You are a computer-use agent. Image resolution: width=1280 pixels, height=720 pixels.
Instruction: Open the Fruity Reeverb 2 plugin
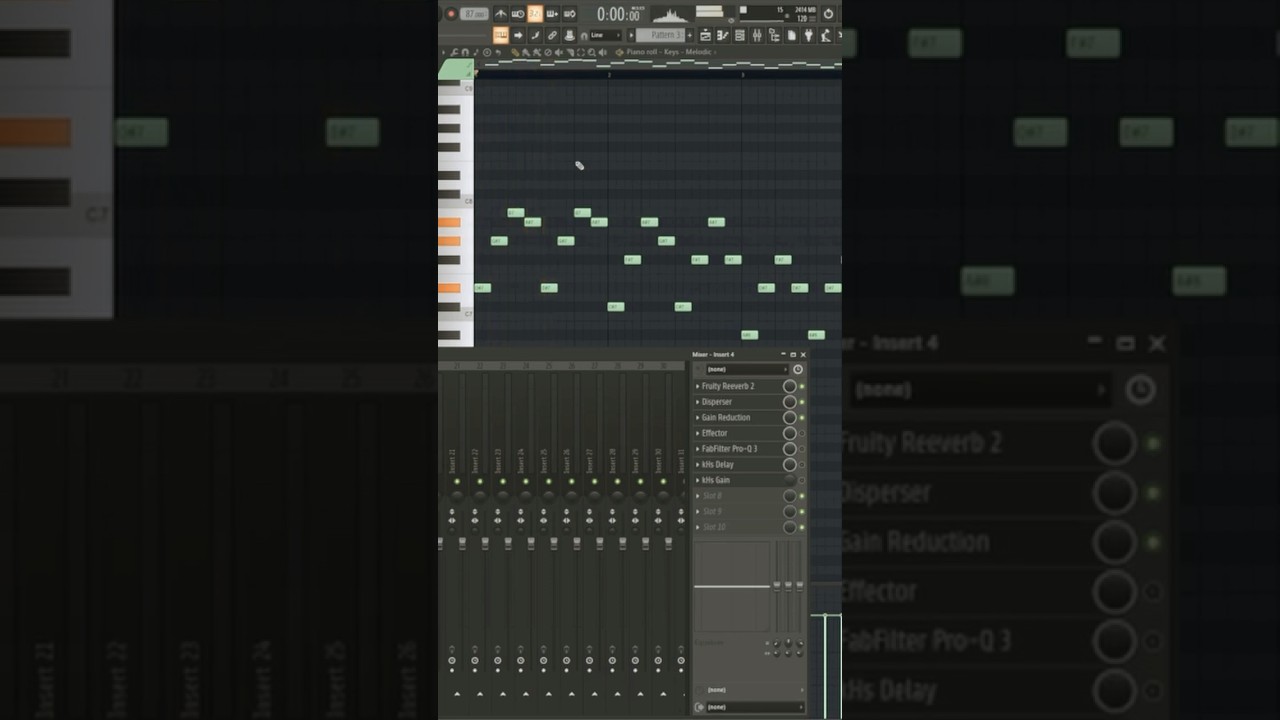tap(728, 386)
